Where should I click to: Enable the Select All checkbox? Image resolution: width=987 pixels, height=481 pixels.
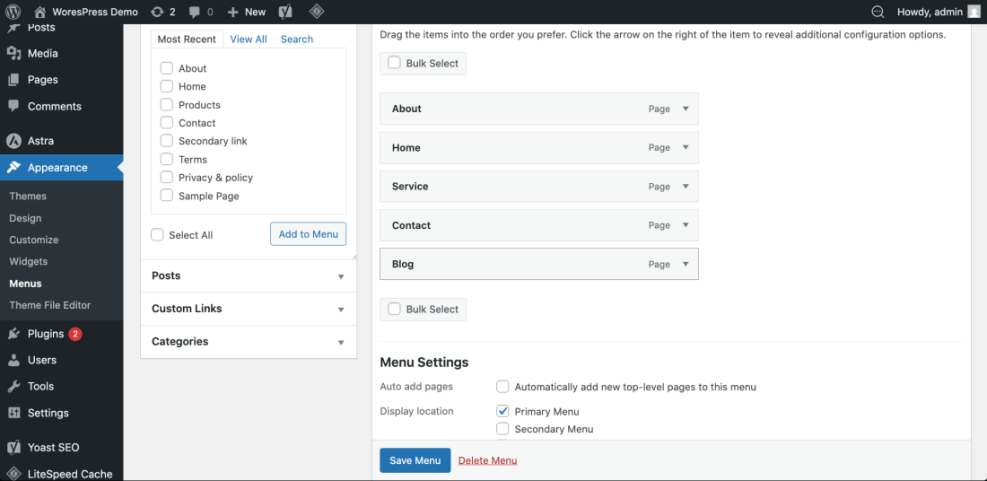coord(157,235)
